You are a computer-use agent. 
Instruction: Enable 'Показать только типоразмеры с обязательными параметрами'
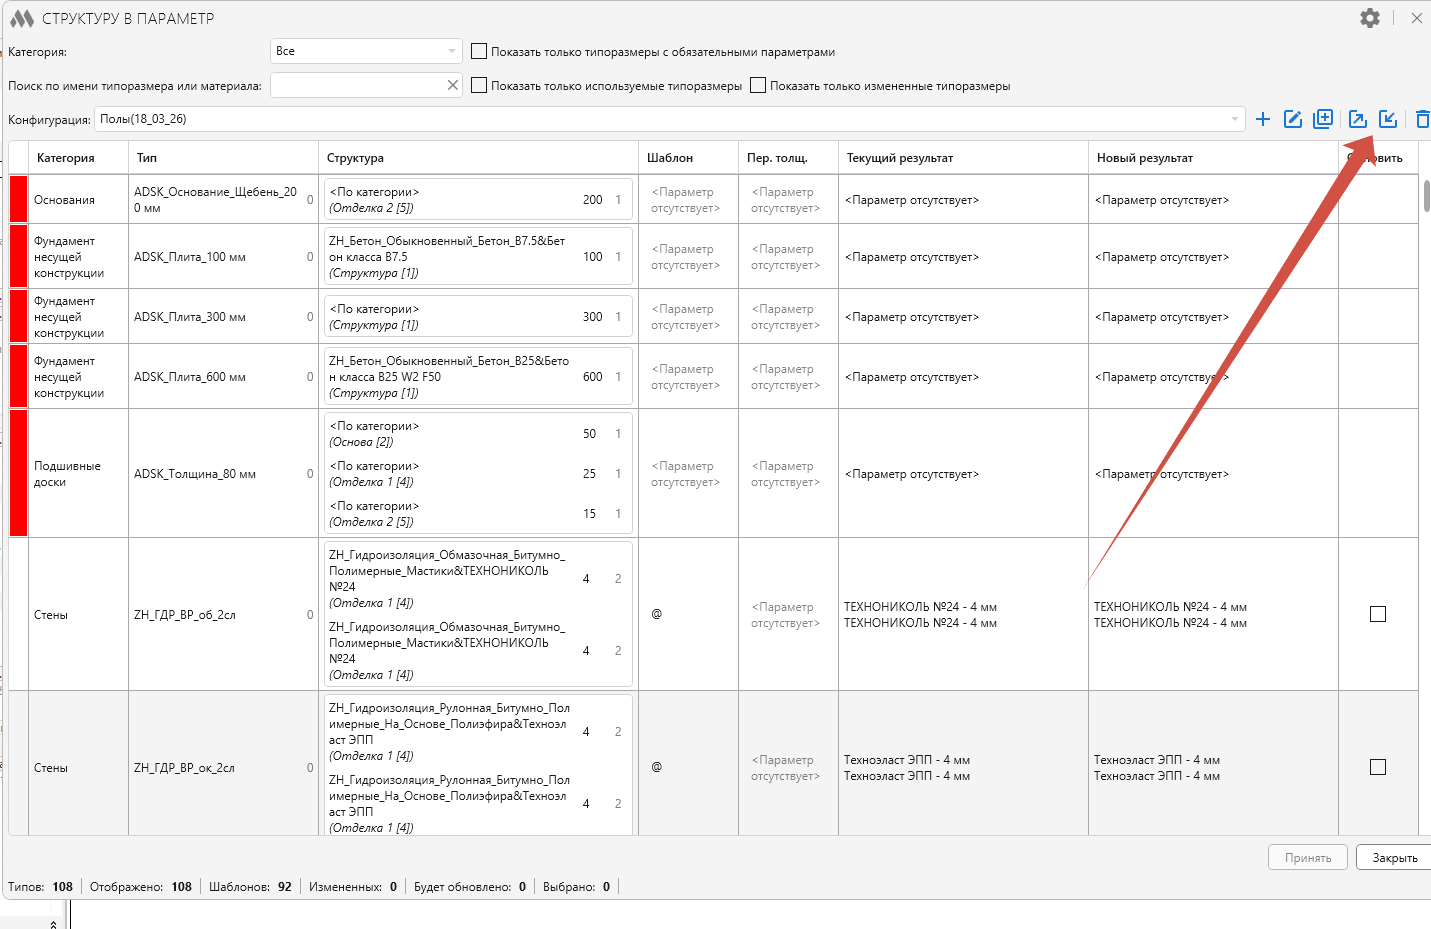[x=479, y=51]
